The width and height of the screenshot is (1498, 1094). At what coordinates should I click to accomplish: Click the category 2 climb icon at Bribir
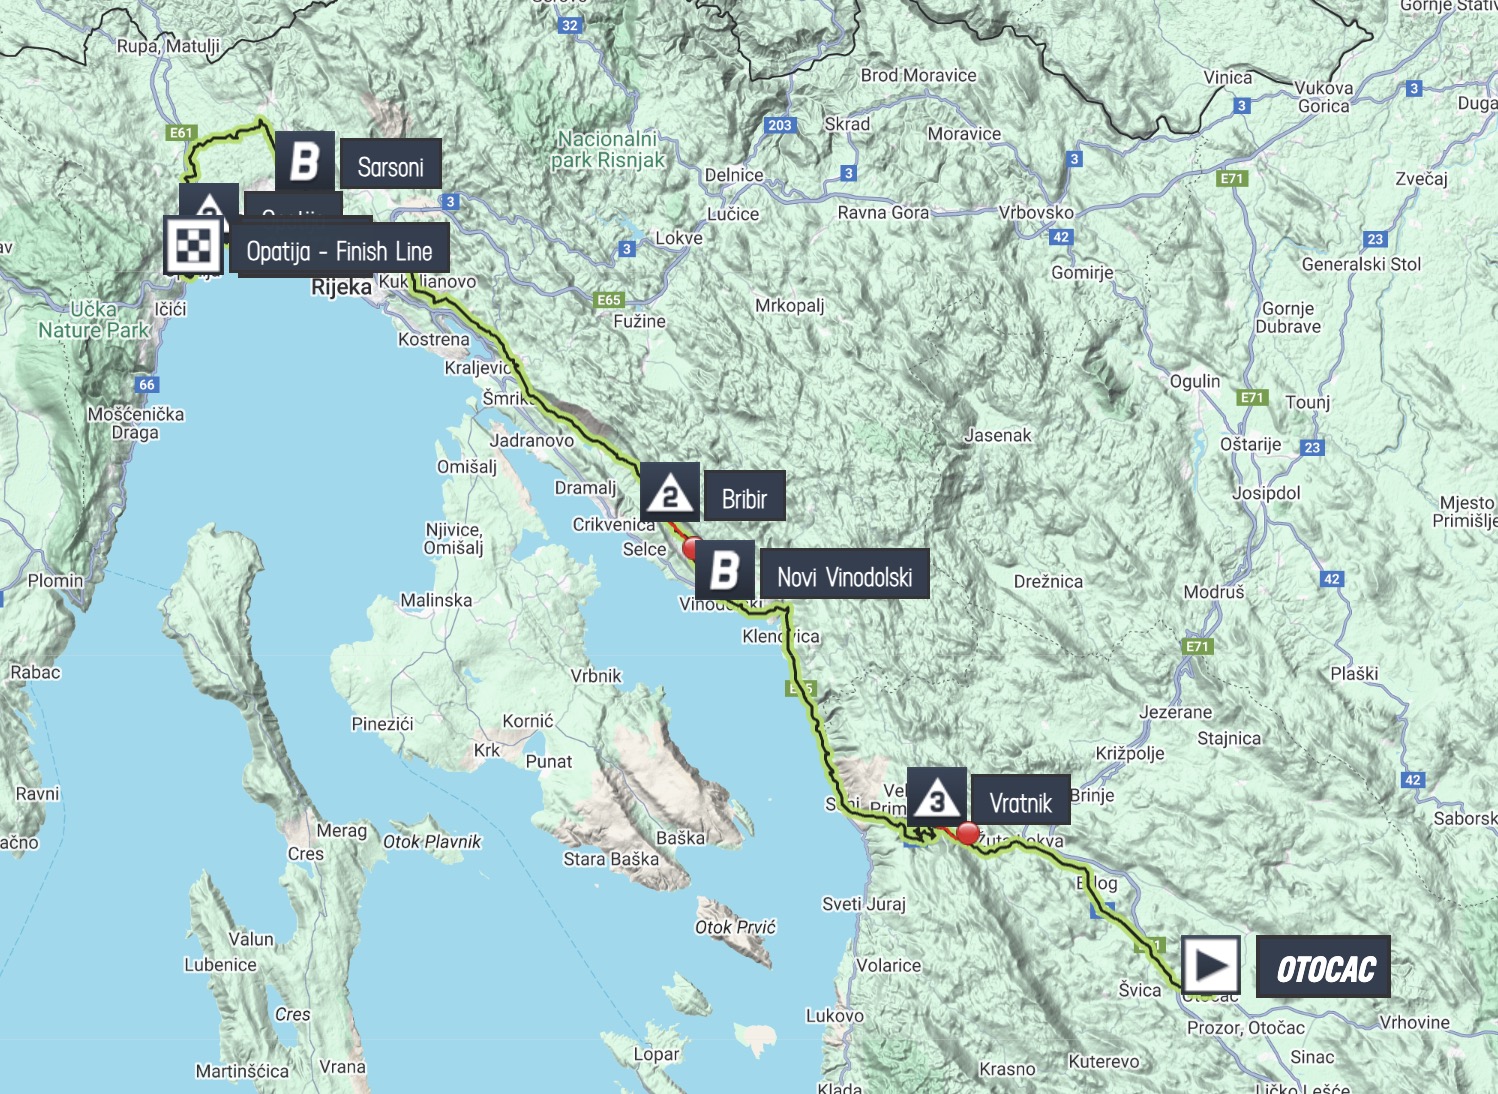670,492
